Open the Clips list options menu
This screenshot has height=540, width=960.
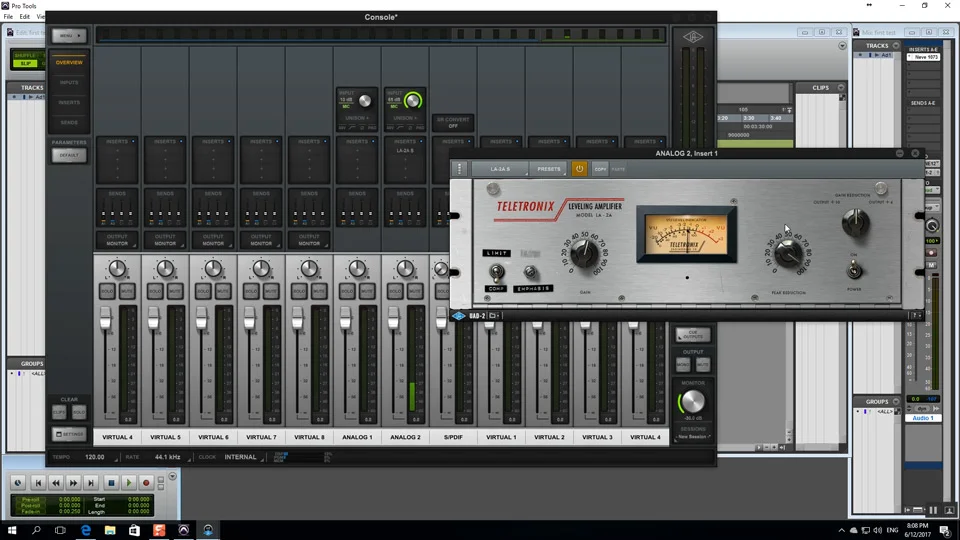pos(841,88)
